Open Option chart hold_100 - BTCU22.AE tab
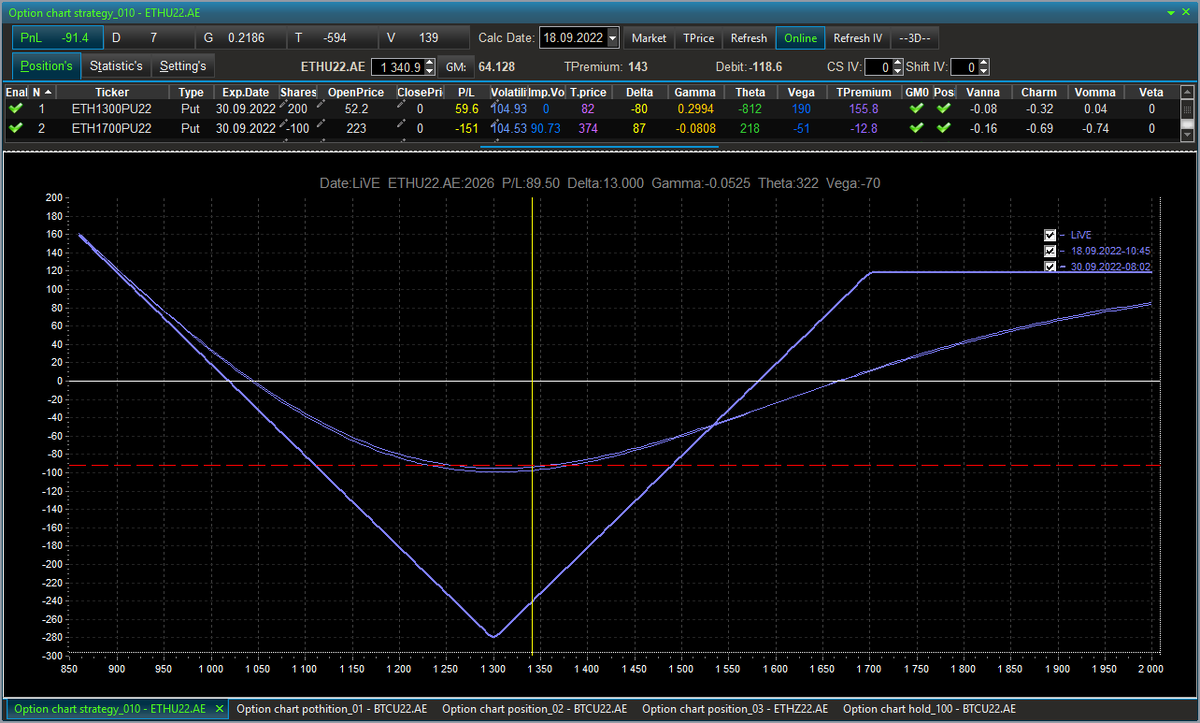The width and height of the screenshot is (1200, 723). [927, 708]
